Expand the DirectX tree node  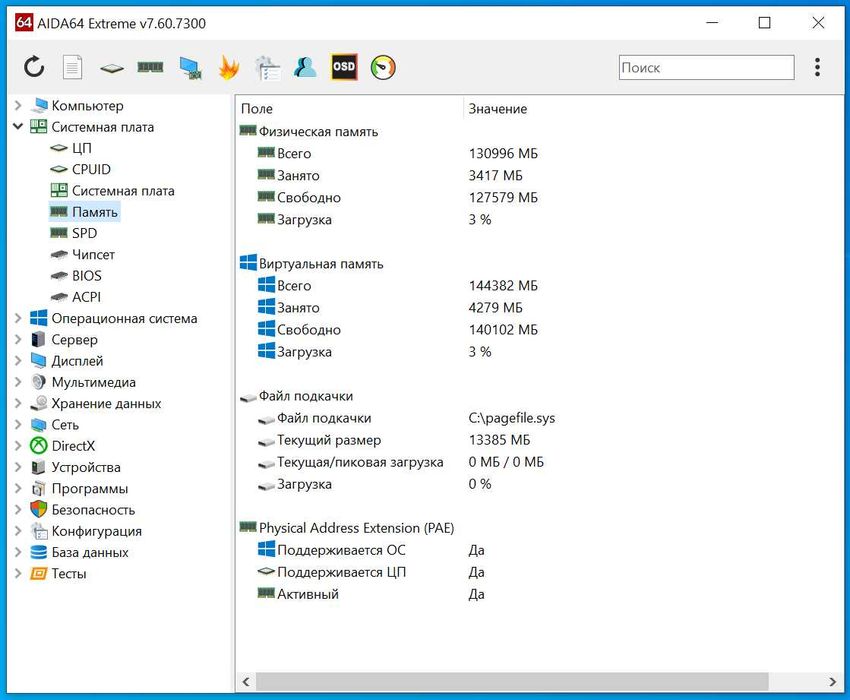tap(18, 446)
